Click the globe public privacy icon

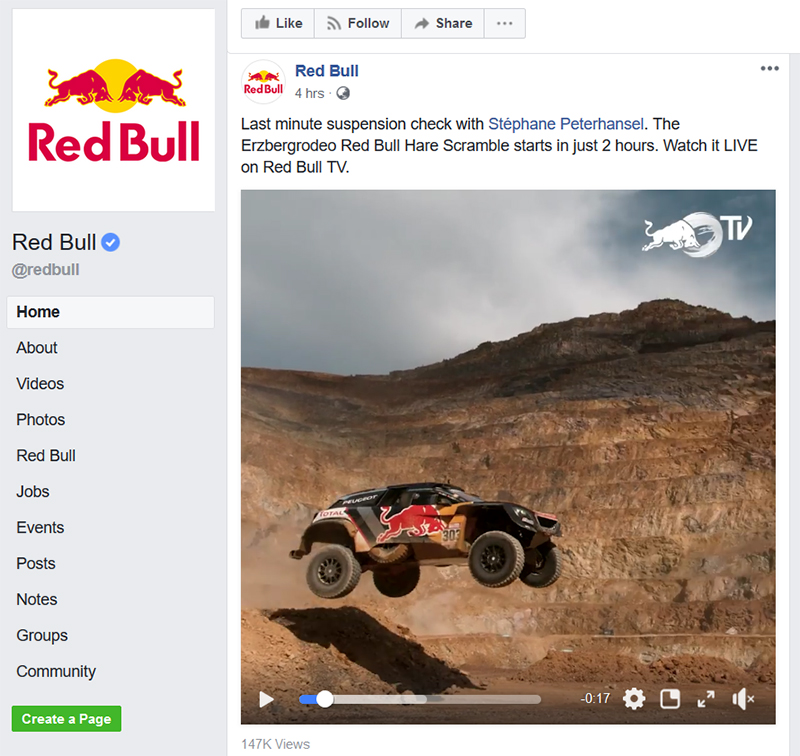tap(343, 93)
